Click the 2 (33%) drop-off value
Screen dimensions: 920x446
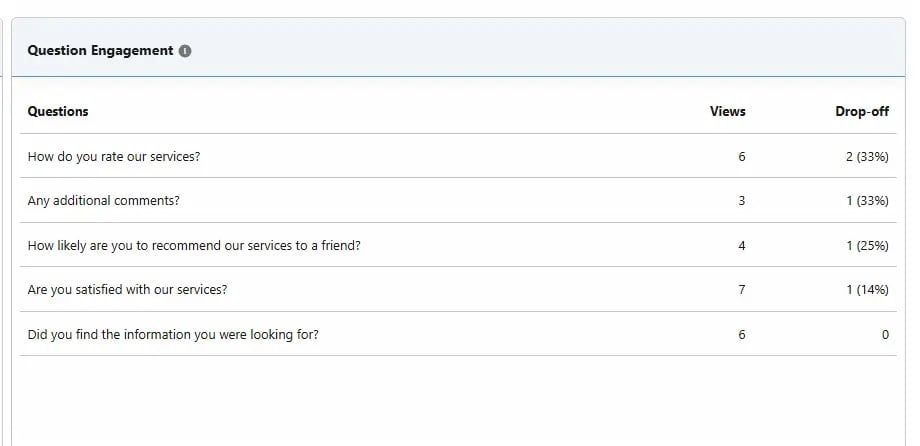867,157
